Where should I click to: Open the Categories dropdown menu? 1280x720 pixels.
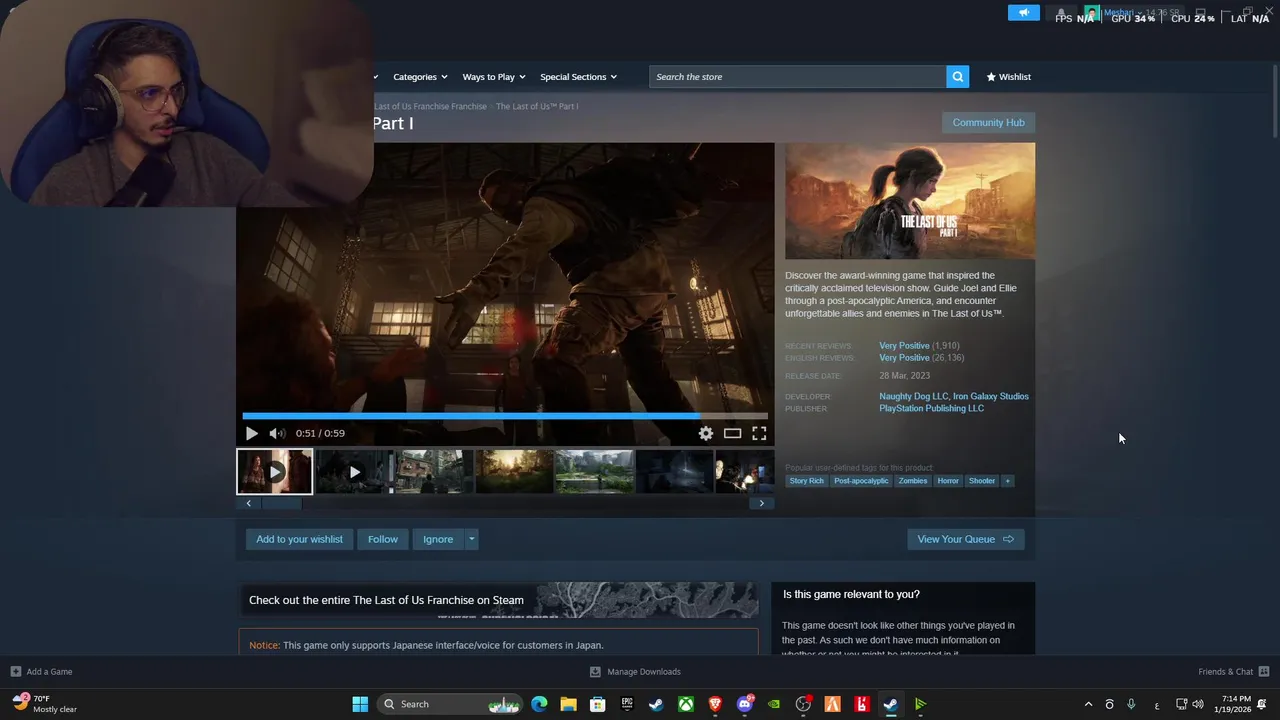(420, 77)
